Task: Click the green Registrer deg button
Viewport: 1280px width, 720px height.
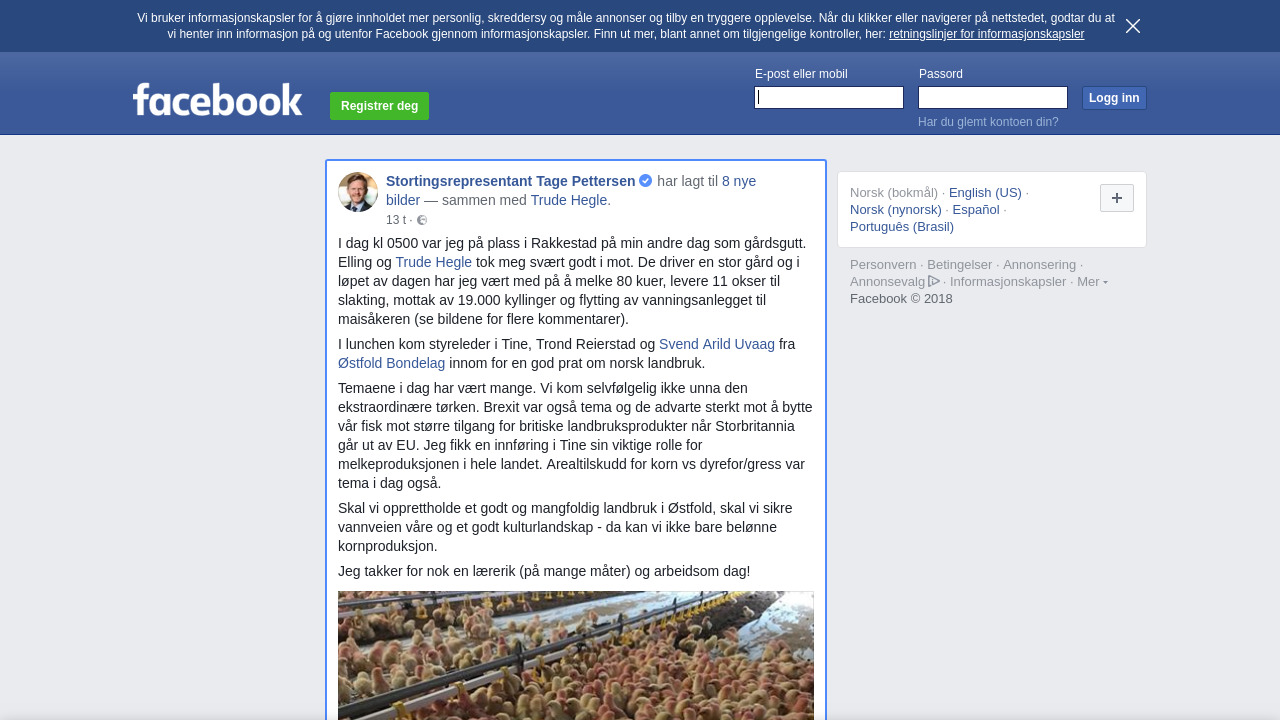Action: click(379, 106)
